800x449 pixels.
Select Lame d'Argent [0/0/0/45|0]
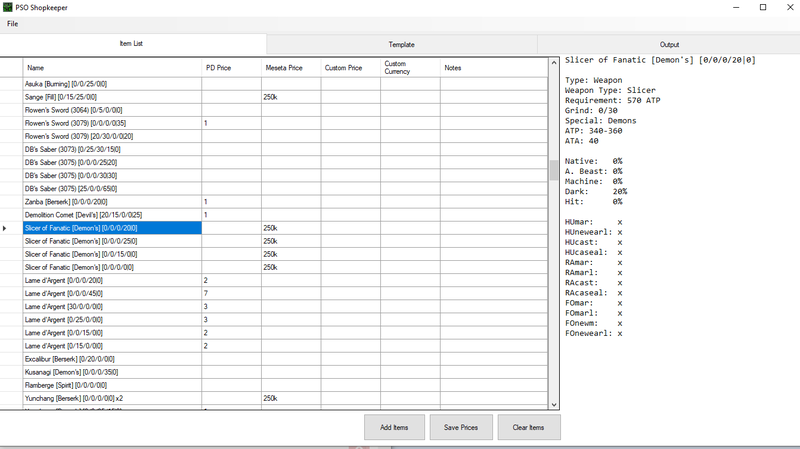point(112,293)
